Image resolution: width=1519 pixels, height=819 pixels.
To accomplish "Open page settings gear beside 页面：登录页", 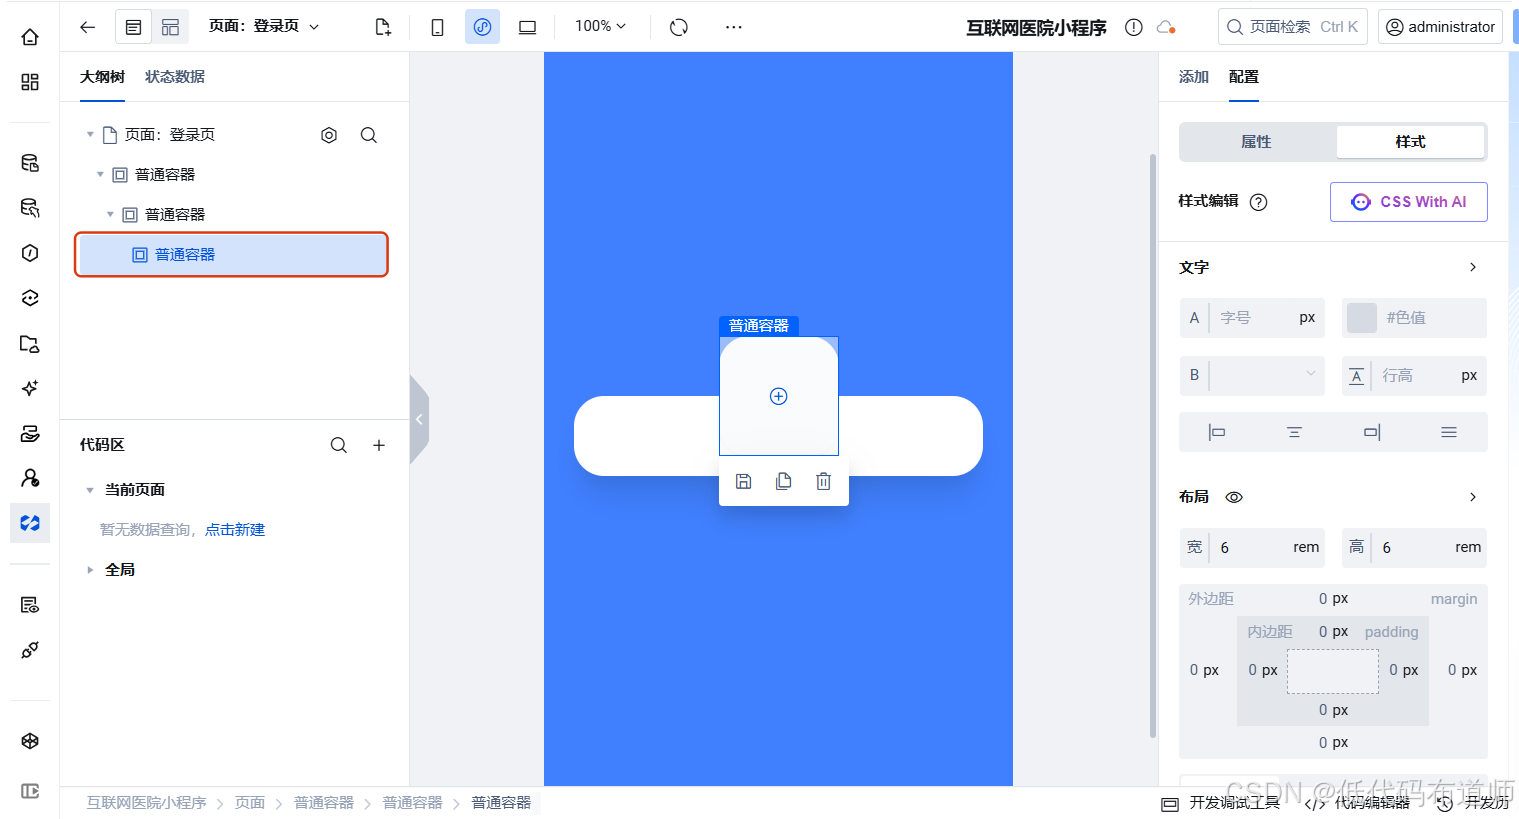I will pos(329,134).
